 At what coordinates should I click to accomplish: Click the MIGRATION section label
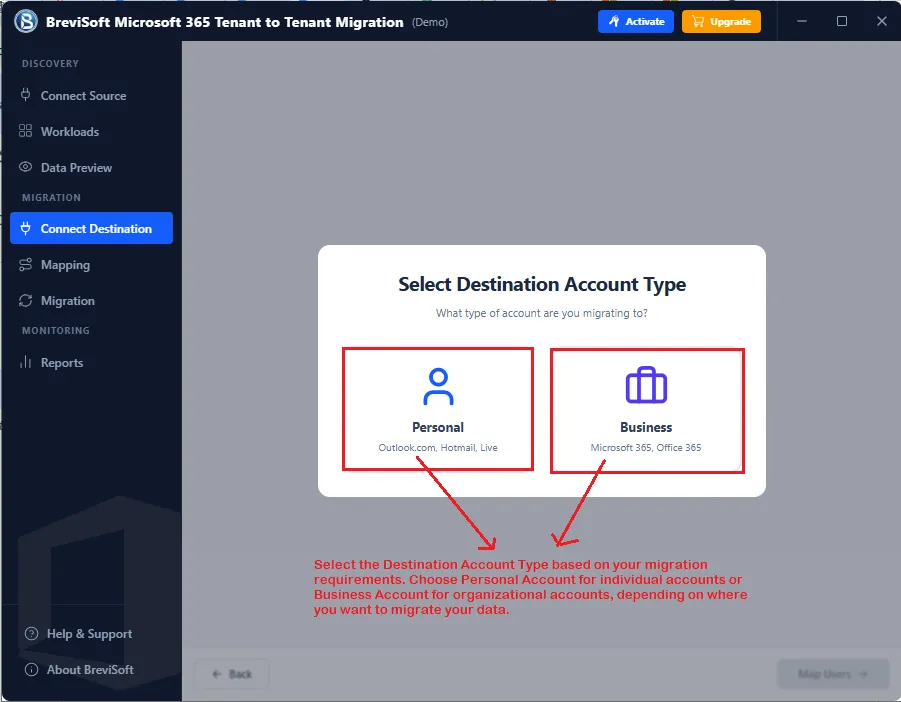coord(51,198)
